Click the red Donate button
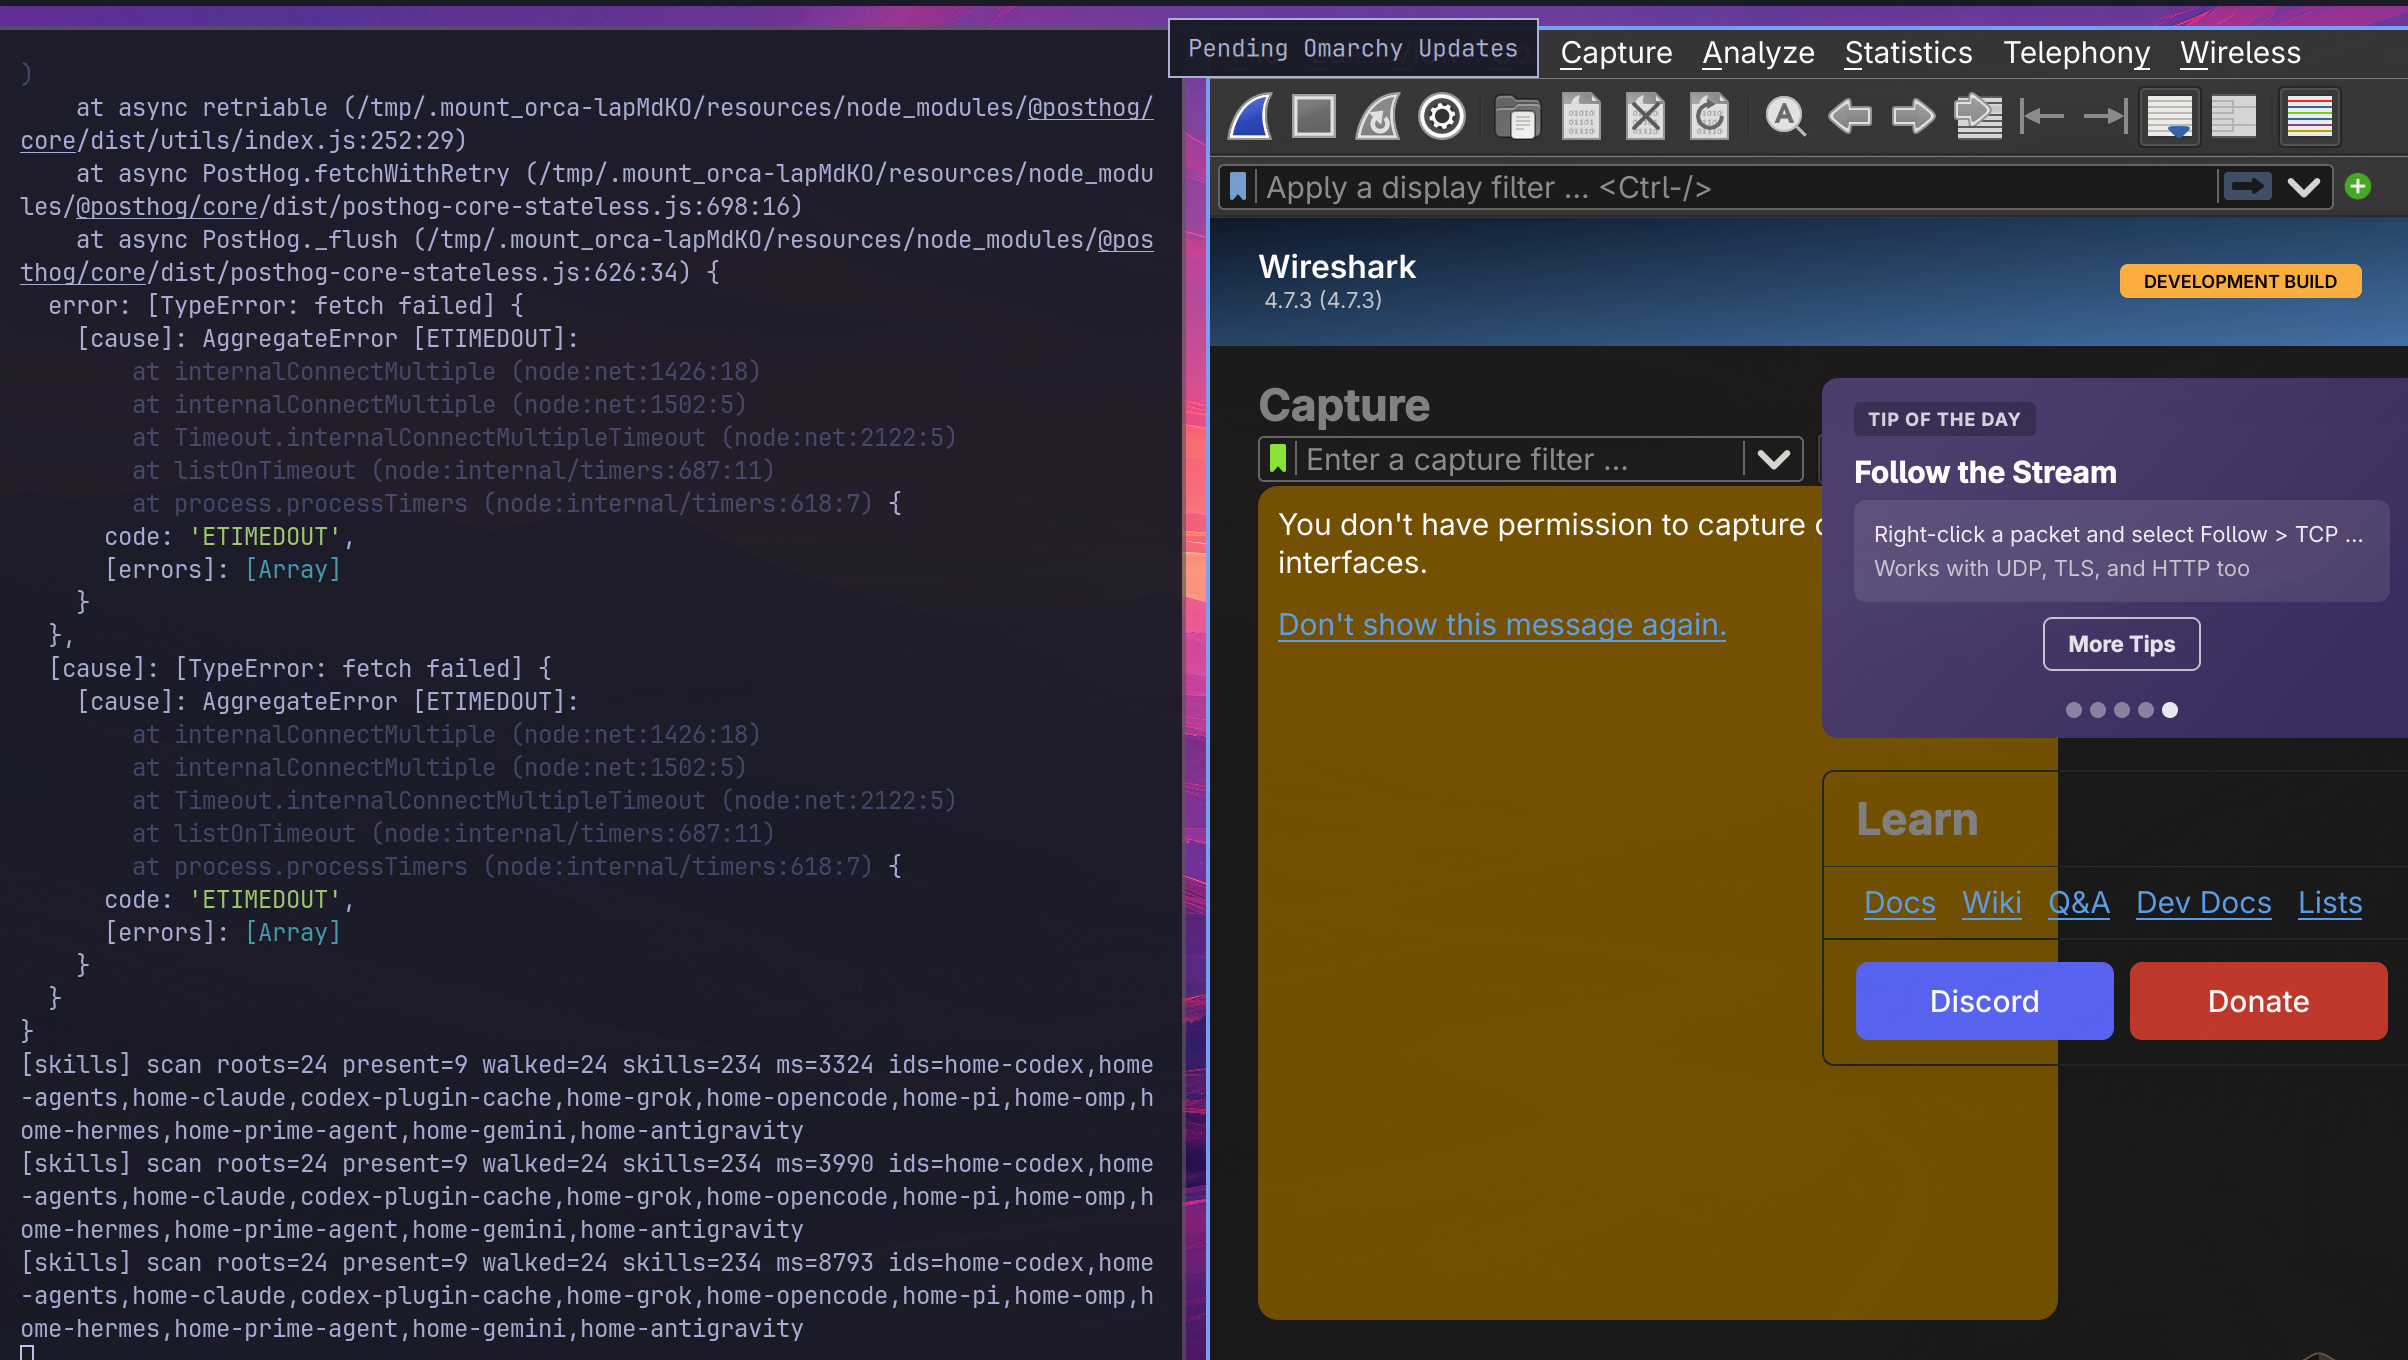2408x1360 pixels. pyautogui.click(x=2258, y=1001)
